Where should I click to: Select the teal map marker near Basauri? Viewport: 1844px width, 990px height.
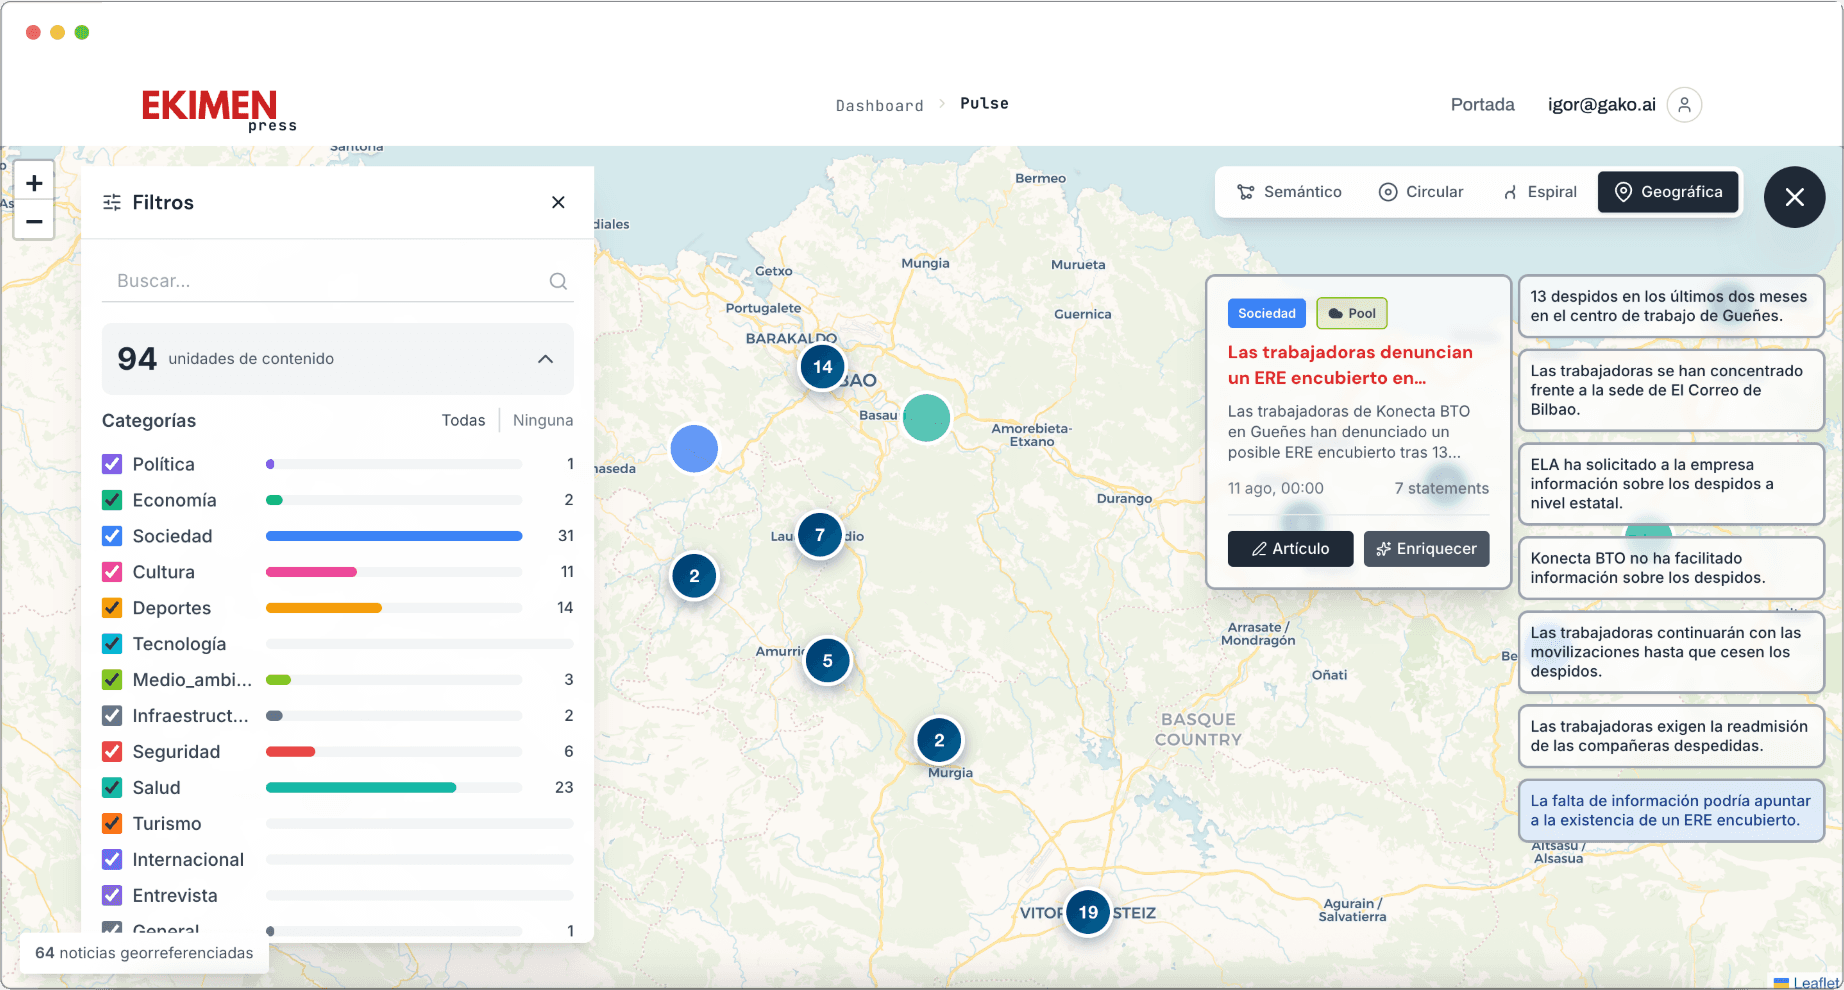926,418
